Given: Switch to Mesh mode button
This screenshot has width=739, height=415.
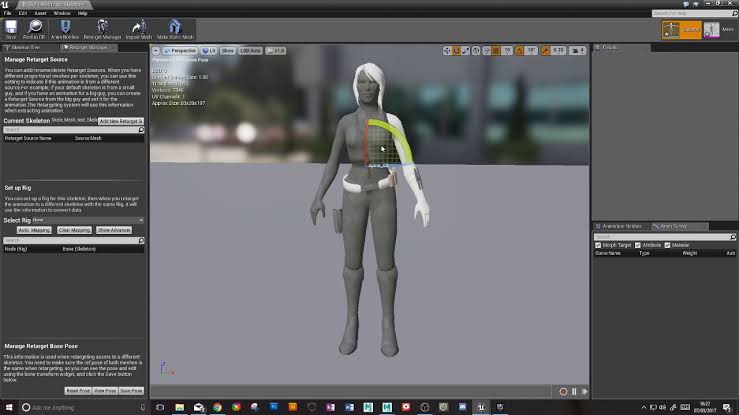Looking at the screenshot, I should point(719,29).
